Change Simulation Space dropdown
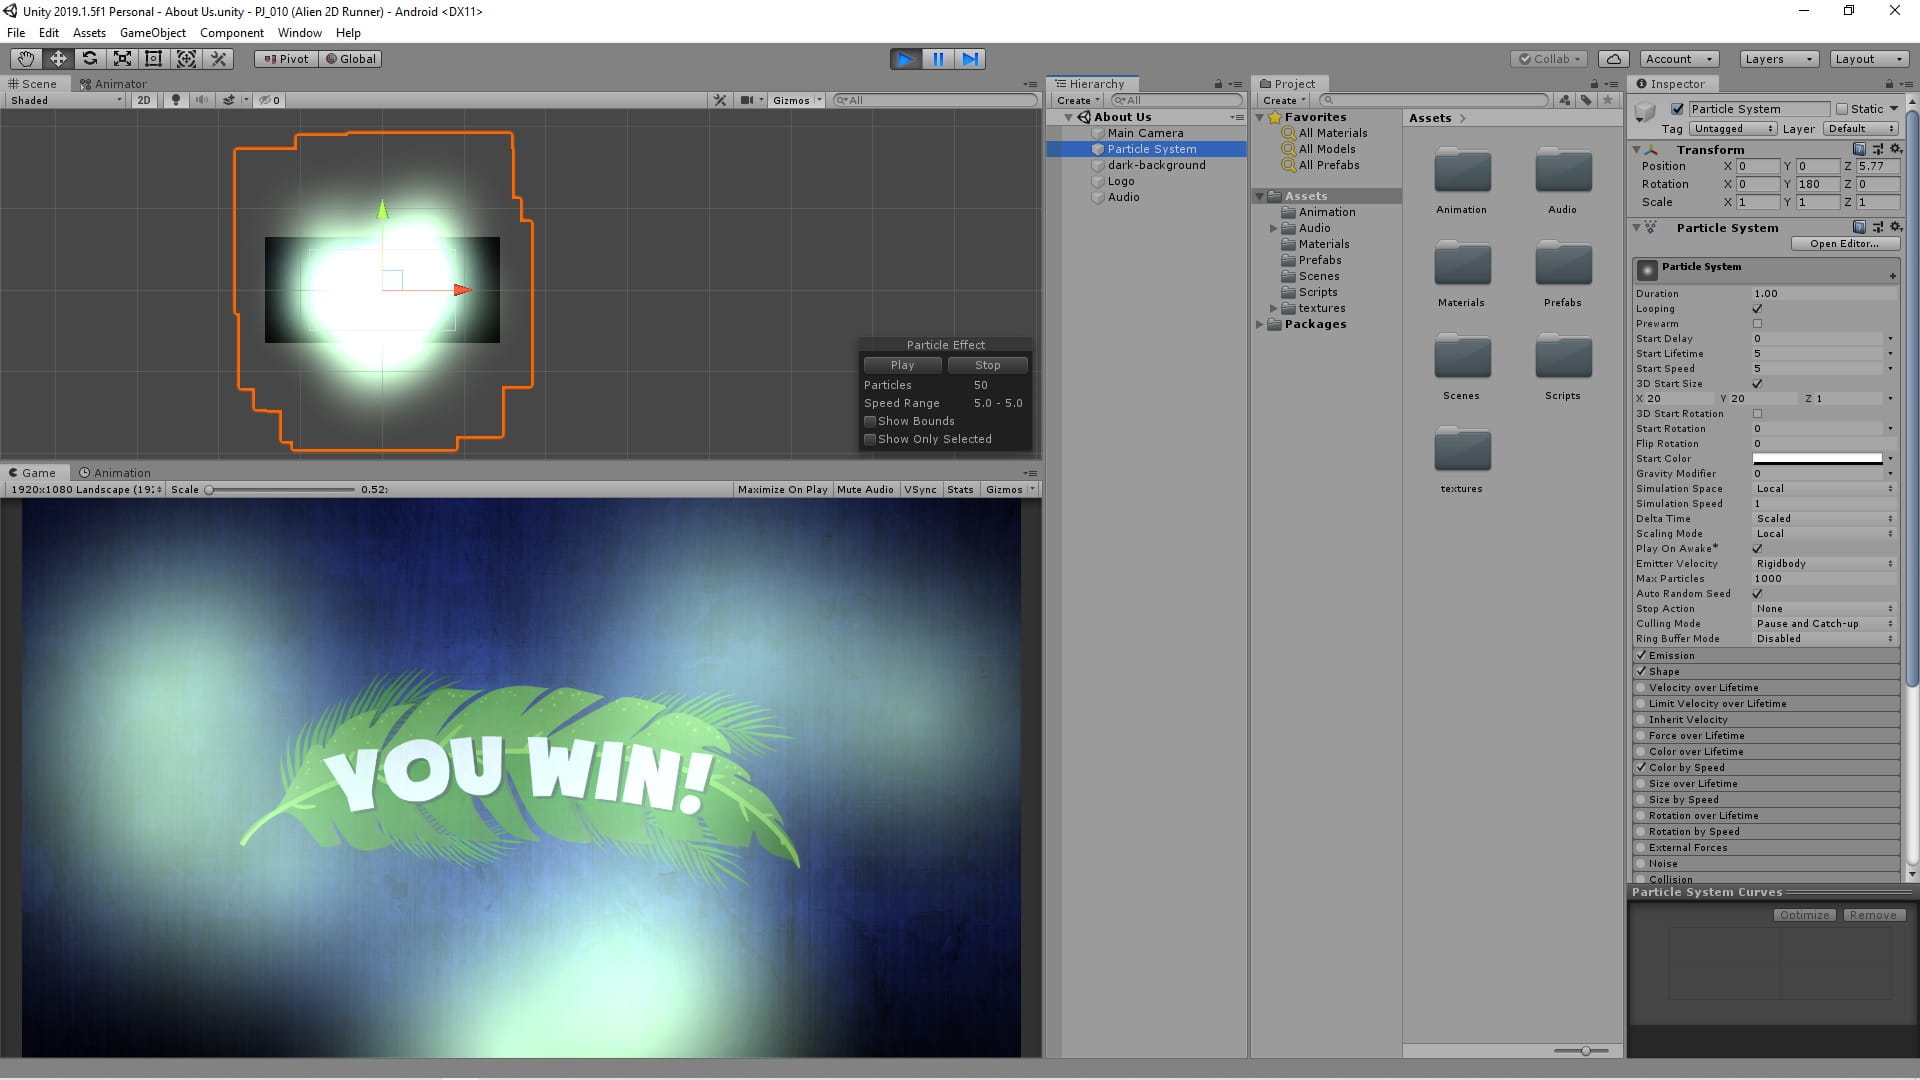The width and height of the screenshot is (1920, 1080). (1824, 489)
